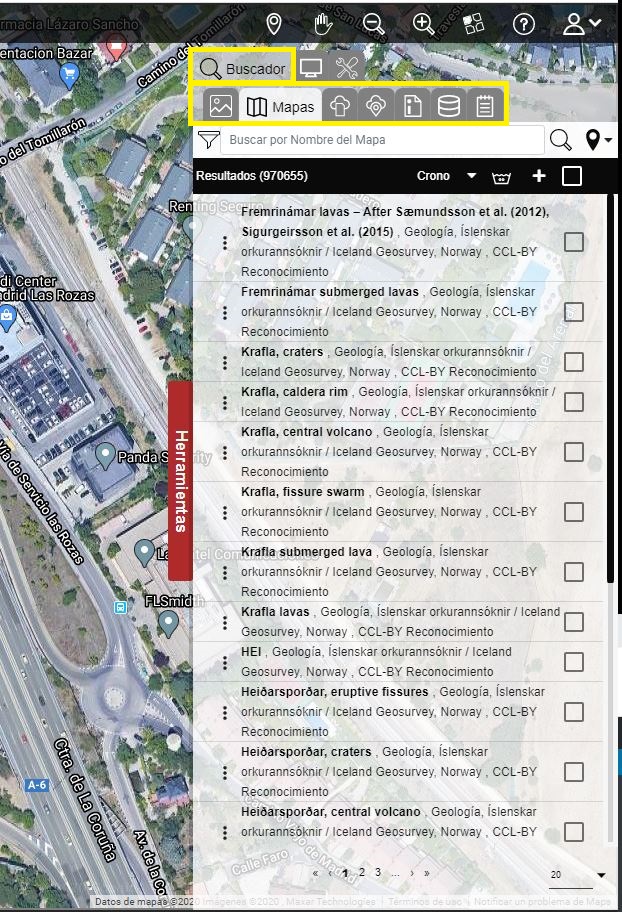Open the cloud upload tab

click(x=340, y=106)
